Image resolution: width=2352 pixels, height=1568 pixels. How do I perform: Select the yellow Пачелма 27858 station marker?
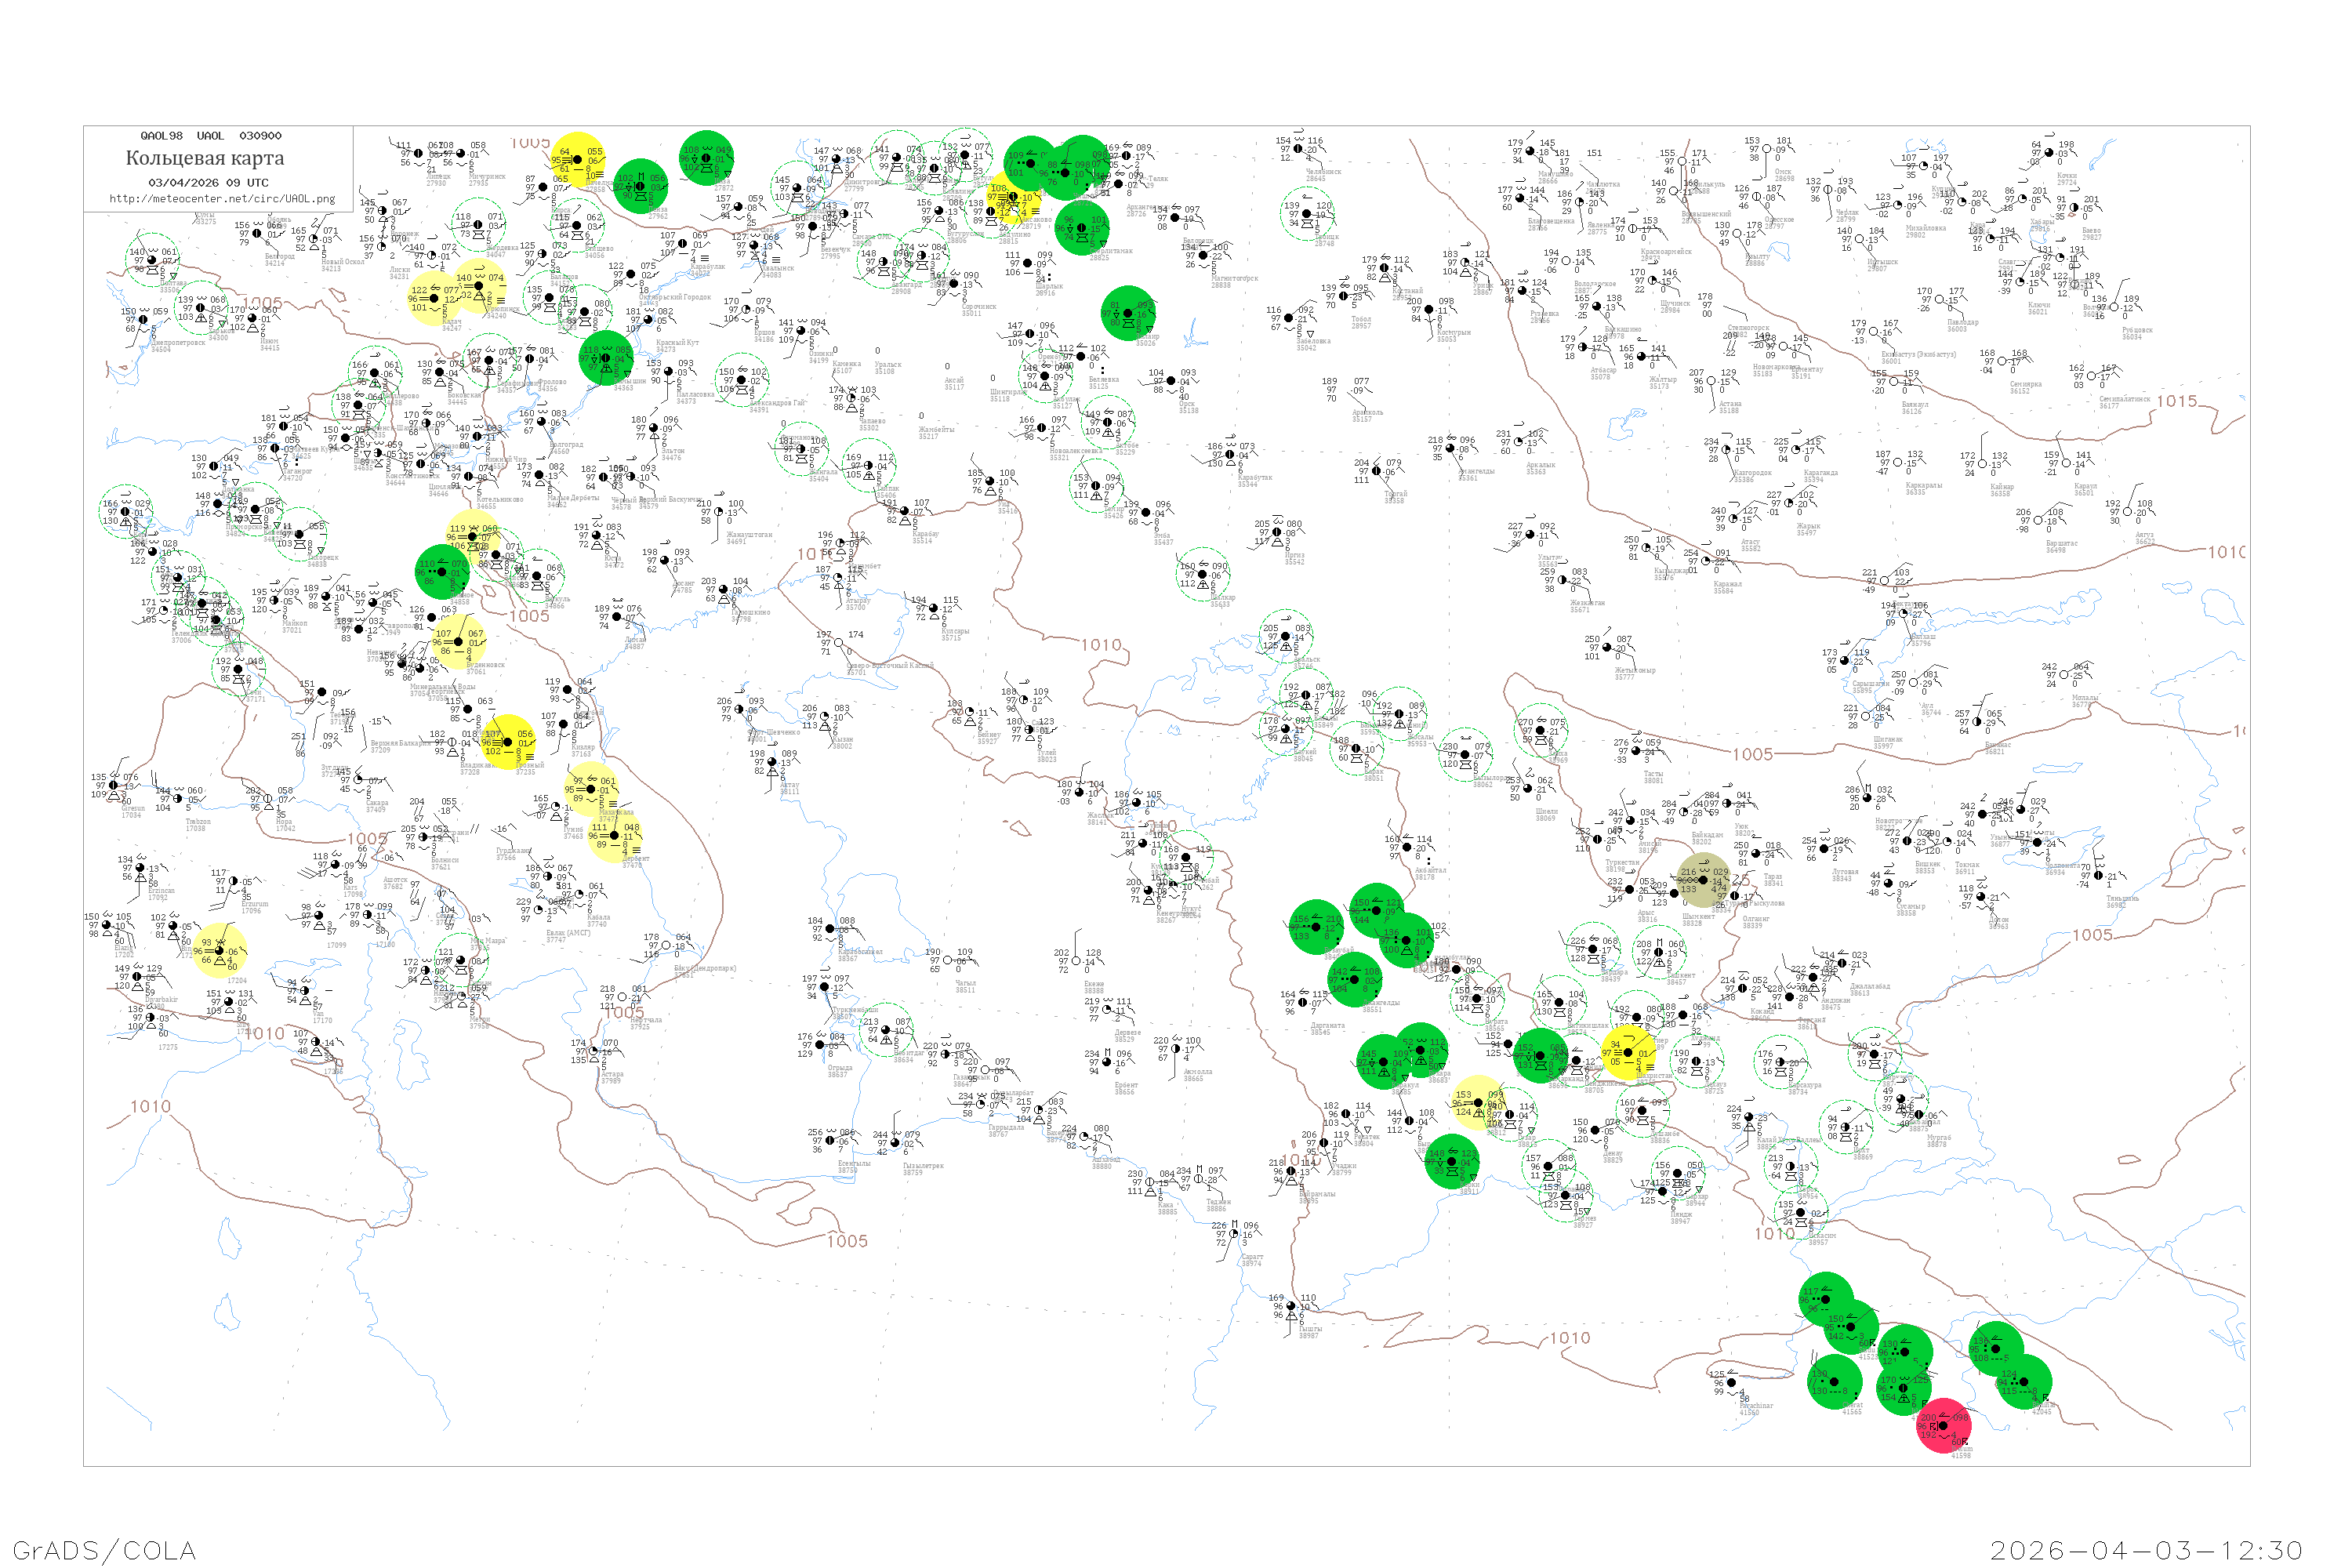point(577,160)
